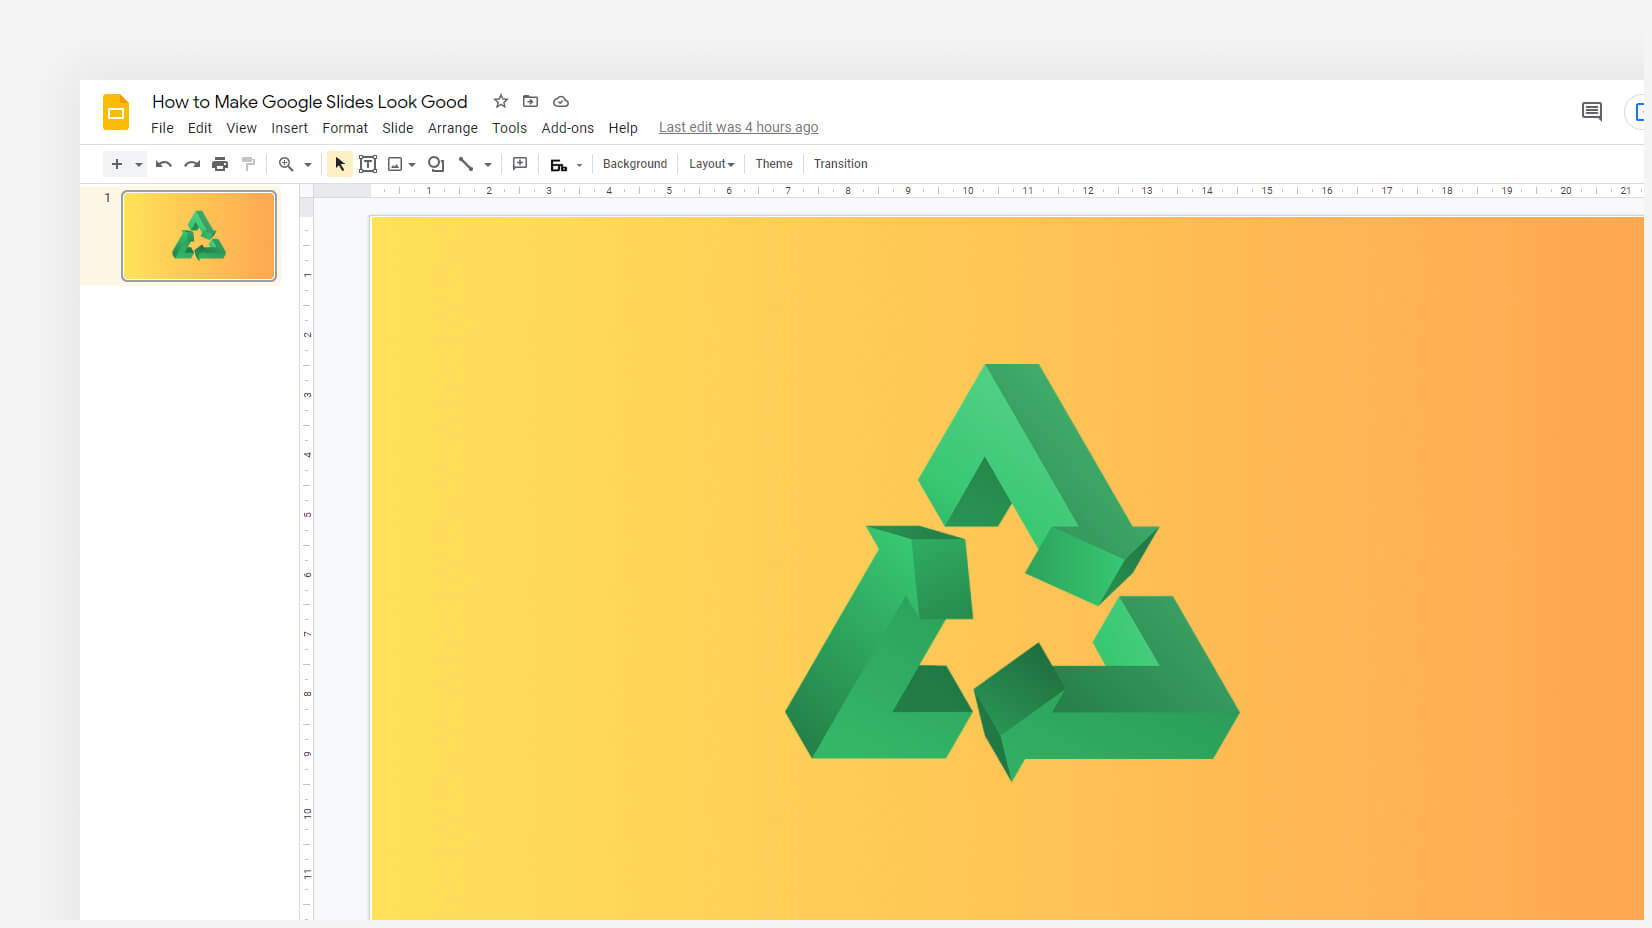This screenshot has height=928, width=1652.
Task: Expand the placeholder dropdown arrow
Action: coord(580,164)
